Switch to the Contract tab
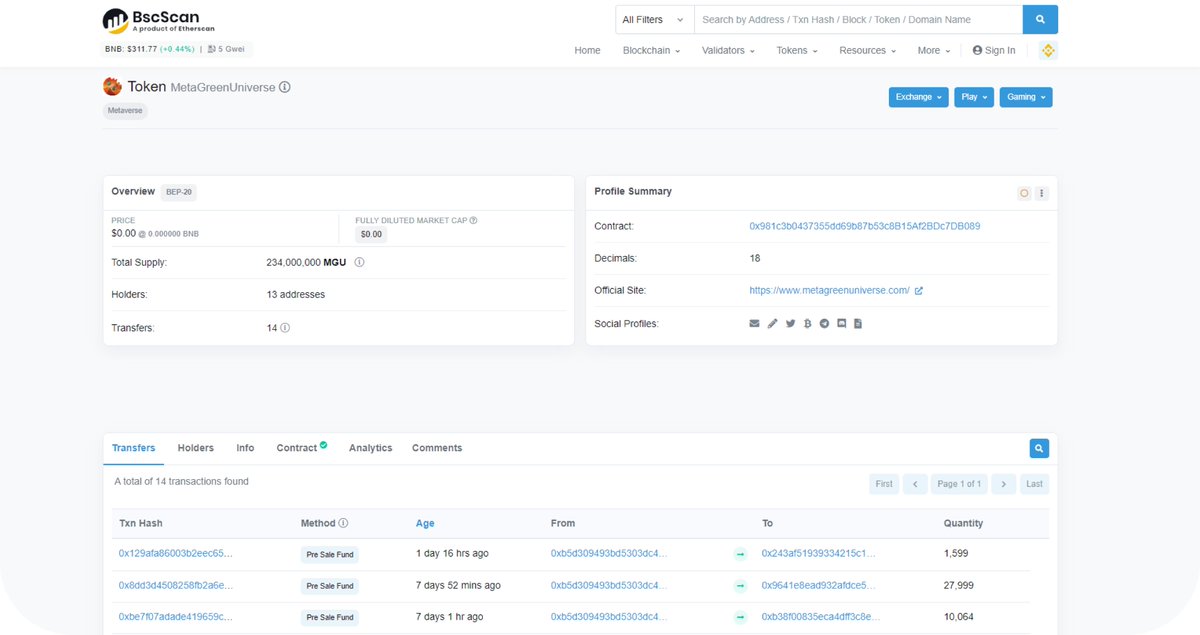The image size is (1200, 635). tap(302, 448)
